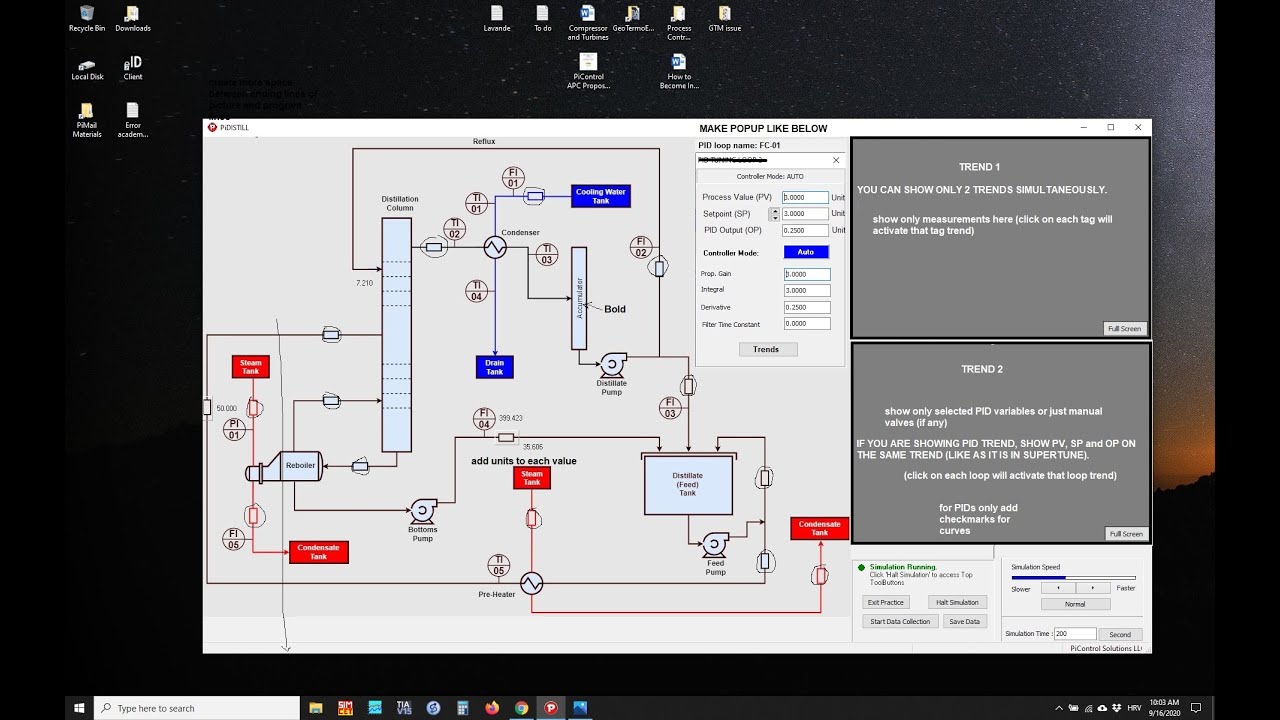This screenshot has height=720, width=1280.
Task: Click the valve next to TI 02
Action: click(434, 246)
